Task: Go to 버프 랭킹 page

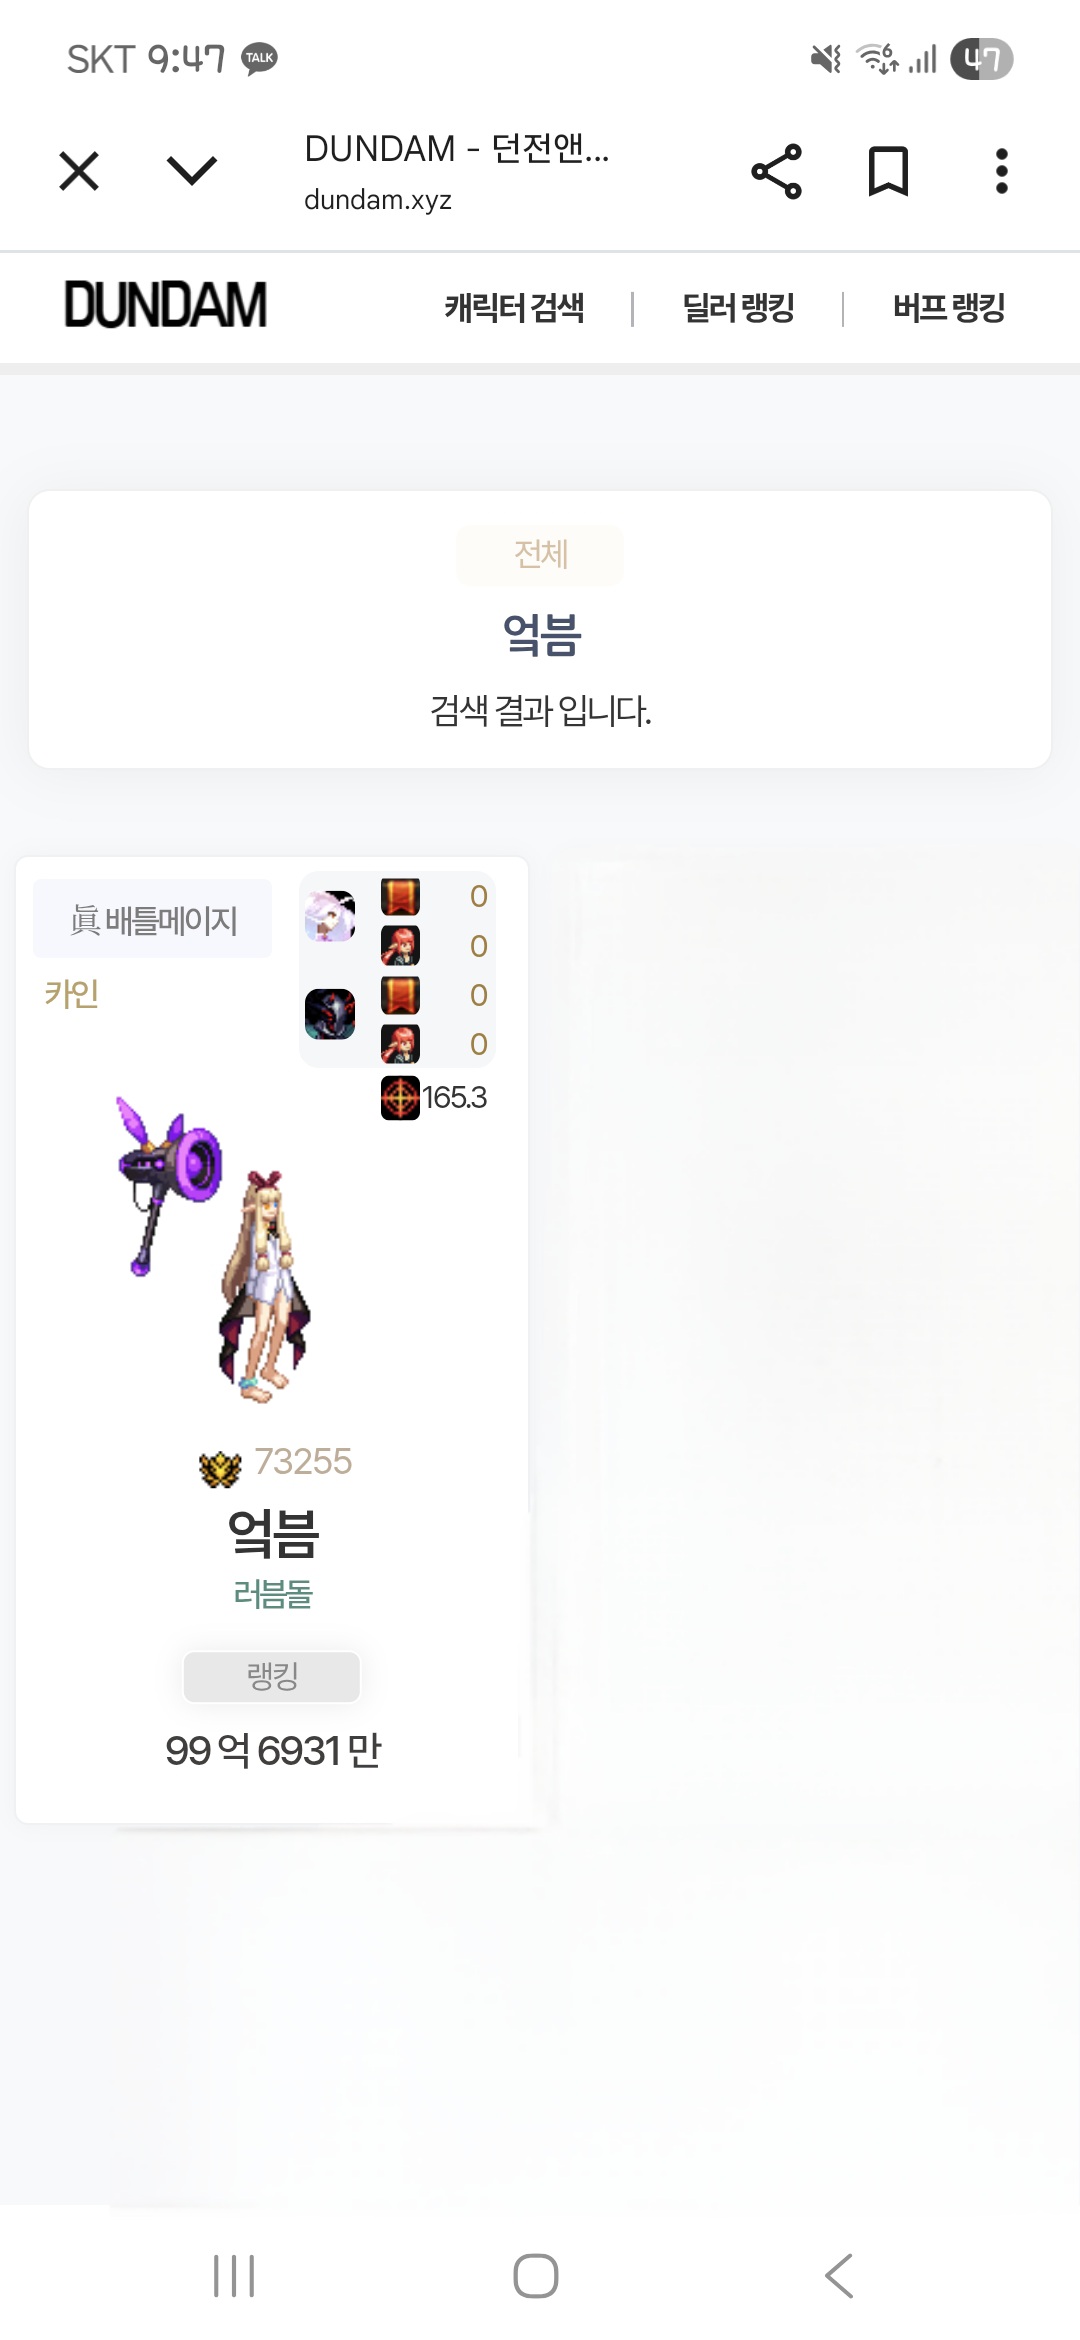Action: (949, 308)
